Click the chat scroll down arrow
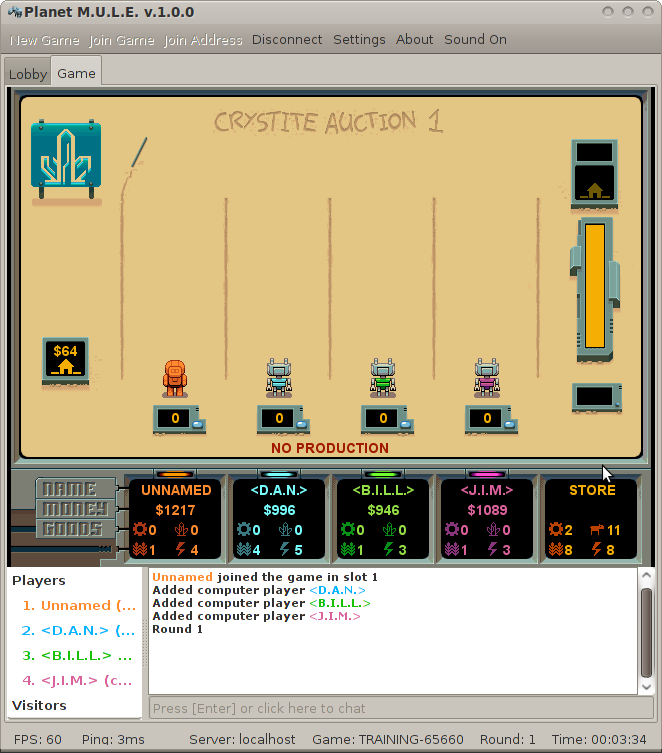The height and width of the screenshot is (753, 662). (x=646, y=687)
